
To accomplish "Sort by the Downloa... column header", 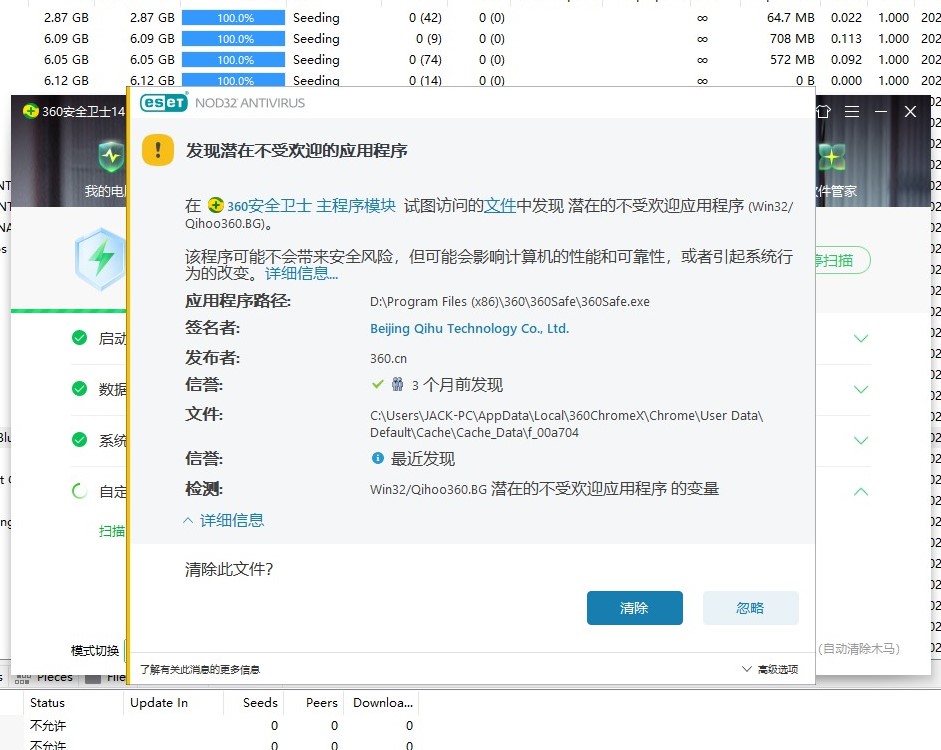I will coord(383,703).
